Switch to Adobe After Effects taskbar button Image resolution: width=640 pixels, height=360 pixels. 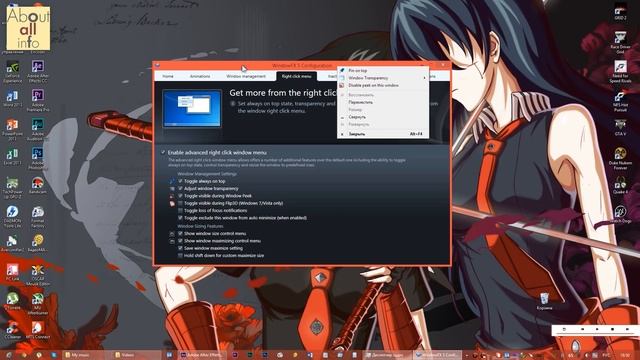203,355
